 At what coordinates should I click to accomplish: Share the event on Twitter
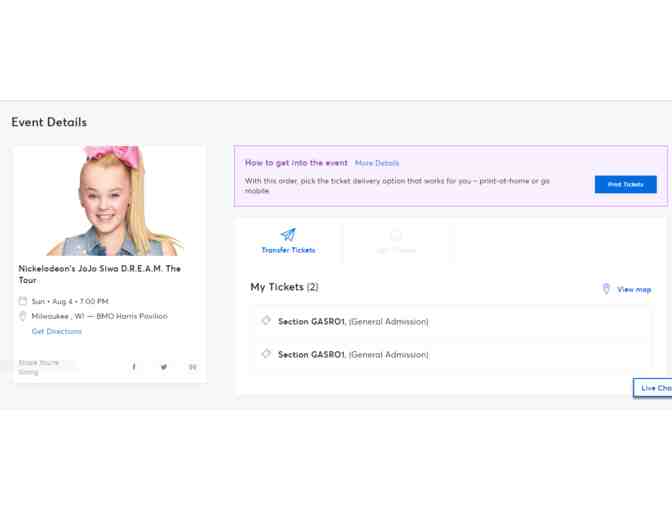(x=164, y=367)
